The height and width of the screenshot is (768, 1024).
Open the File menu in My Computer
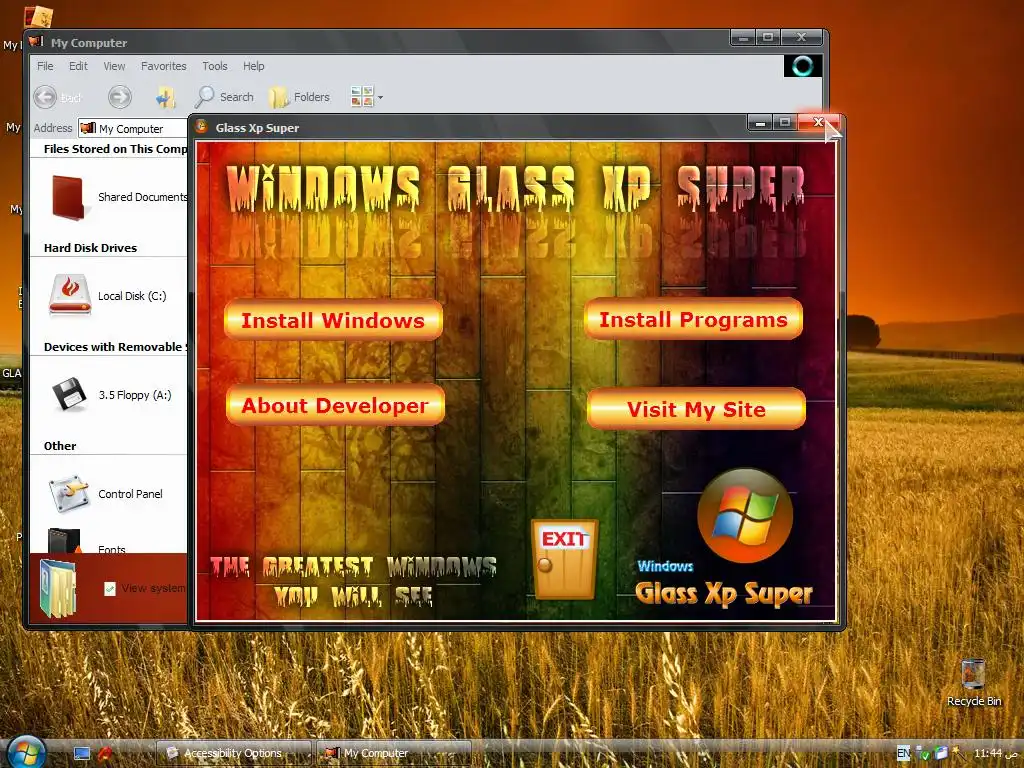45,66
